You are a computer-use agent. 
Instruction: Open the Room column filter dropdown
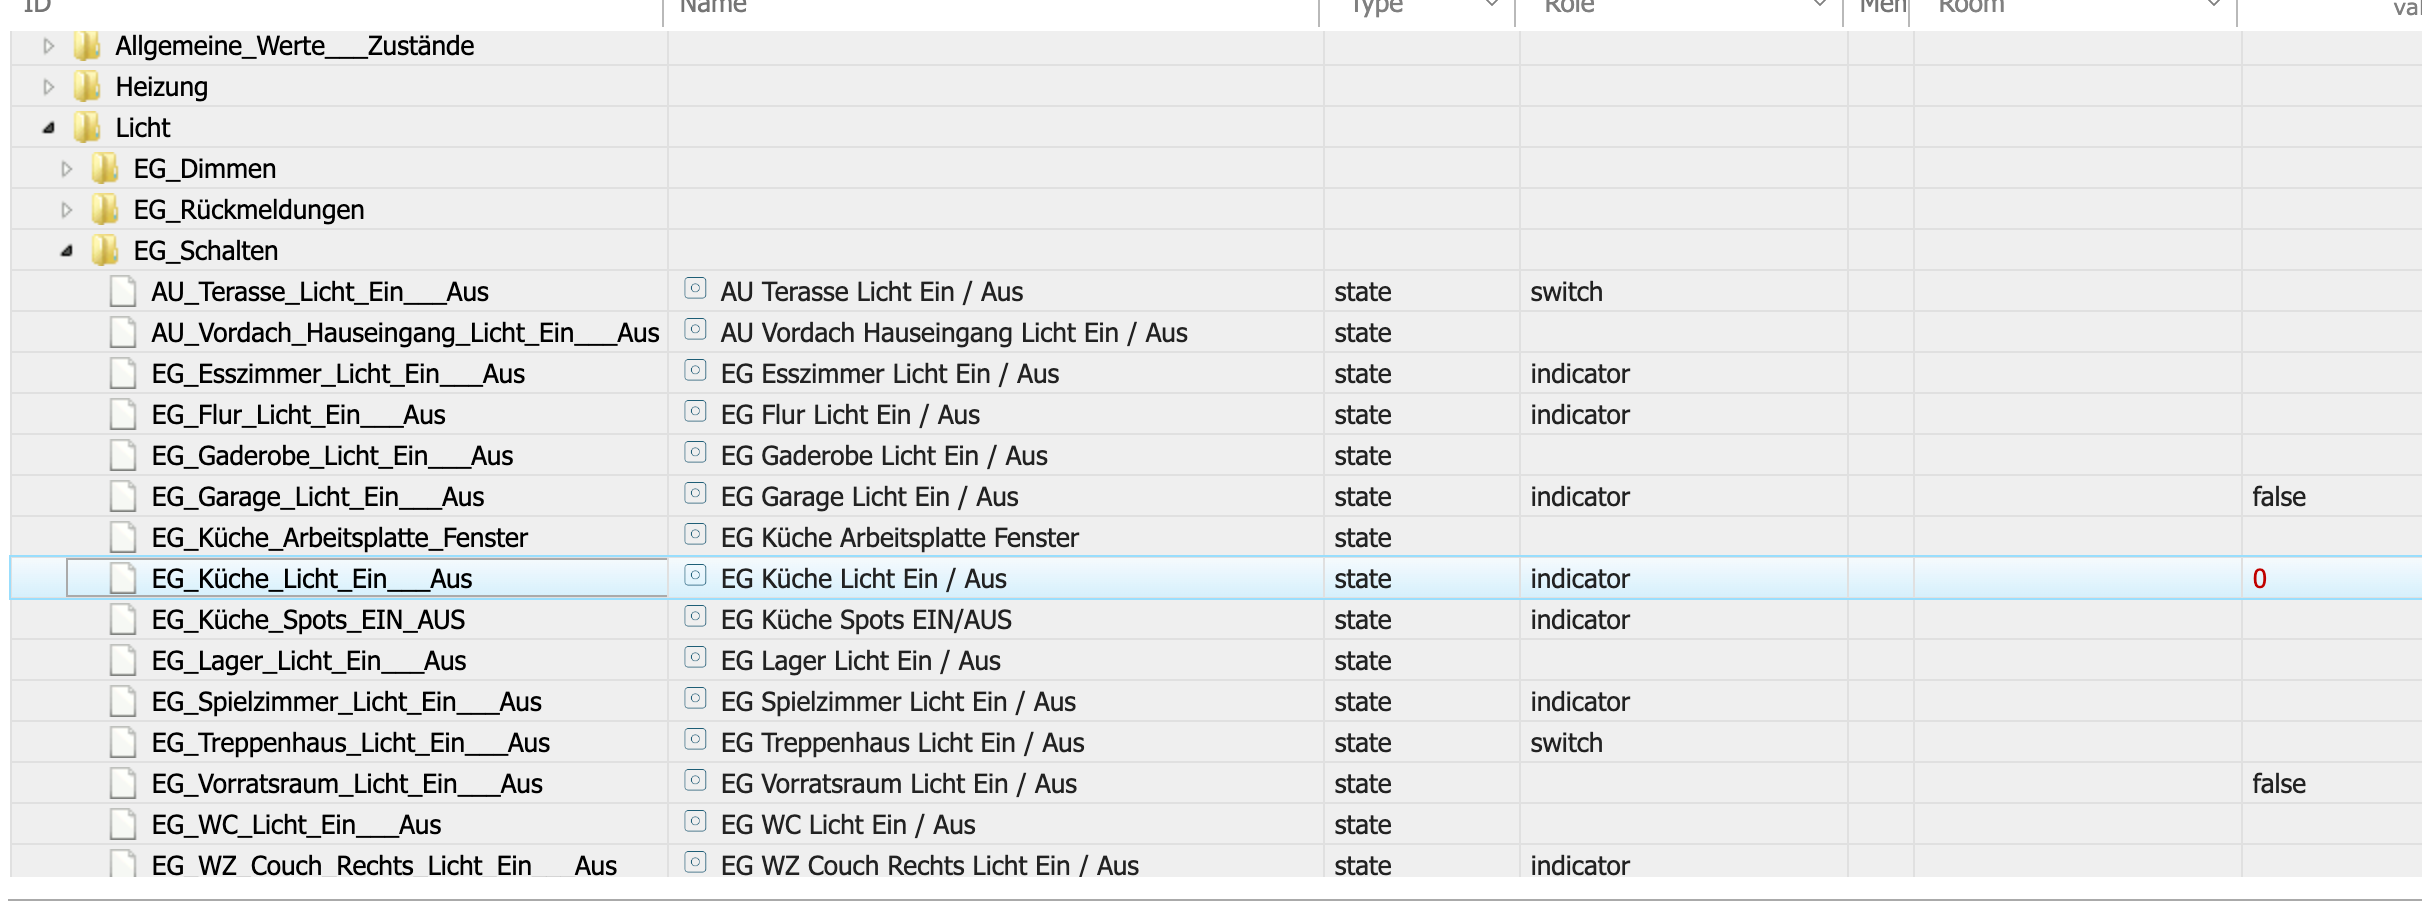point(2213,5)
